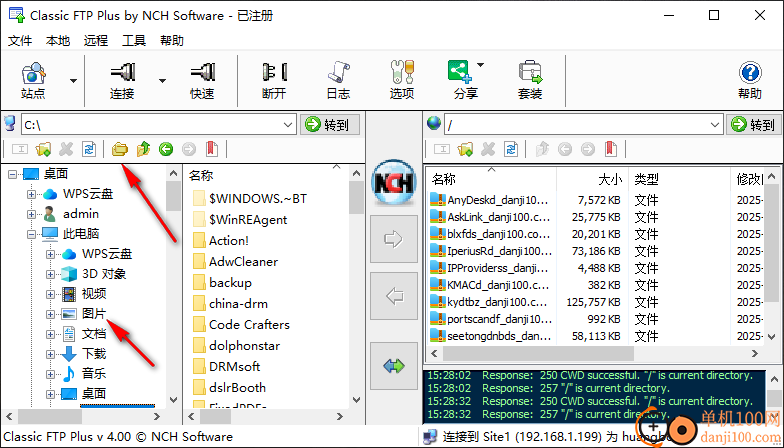Select 音乐 in the folder tree
Screen dimensions: 784x448
point(94,374)
